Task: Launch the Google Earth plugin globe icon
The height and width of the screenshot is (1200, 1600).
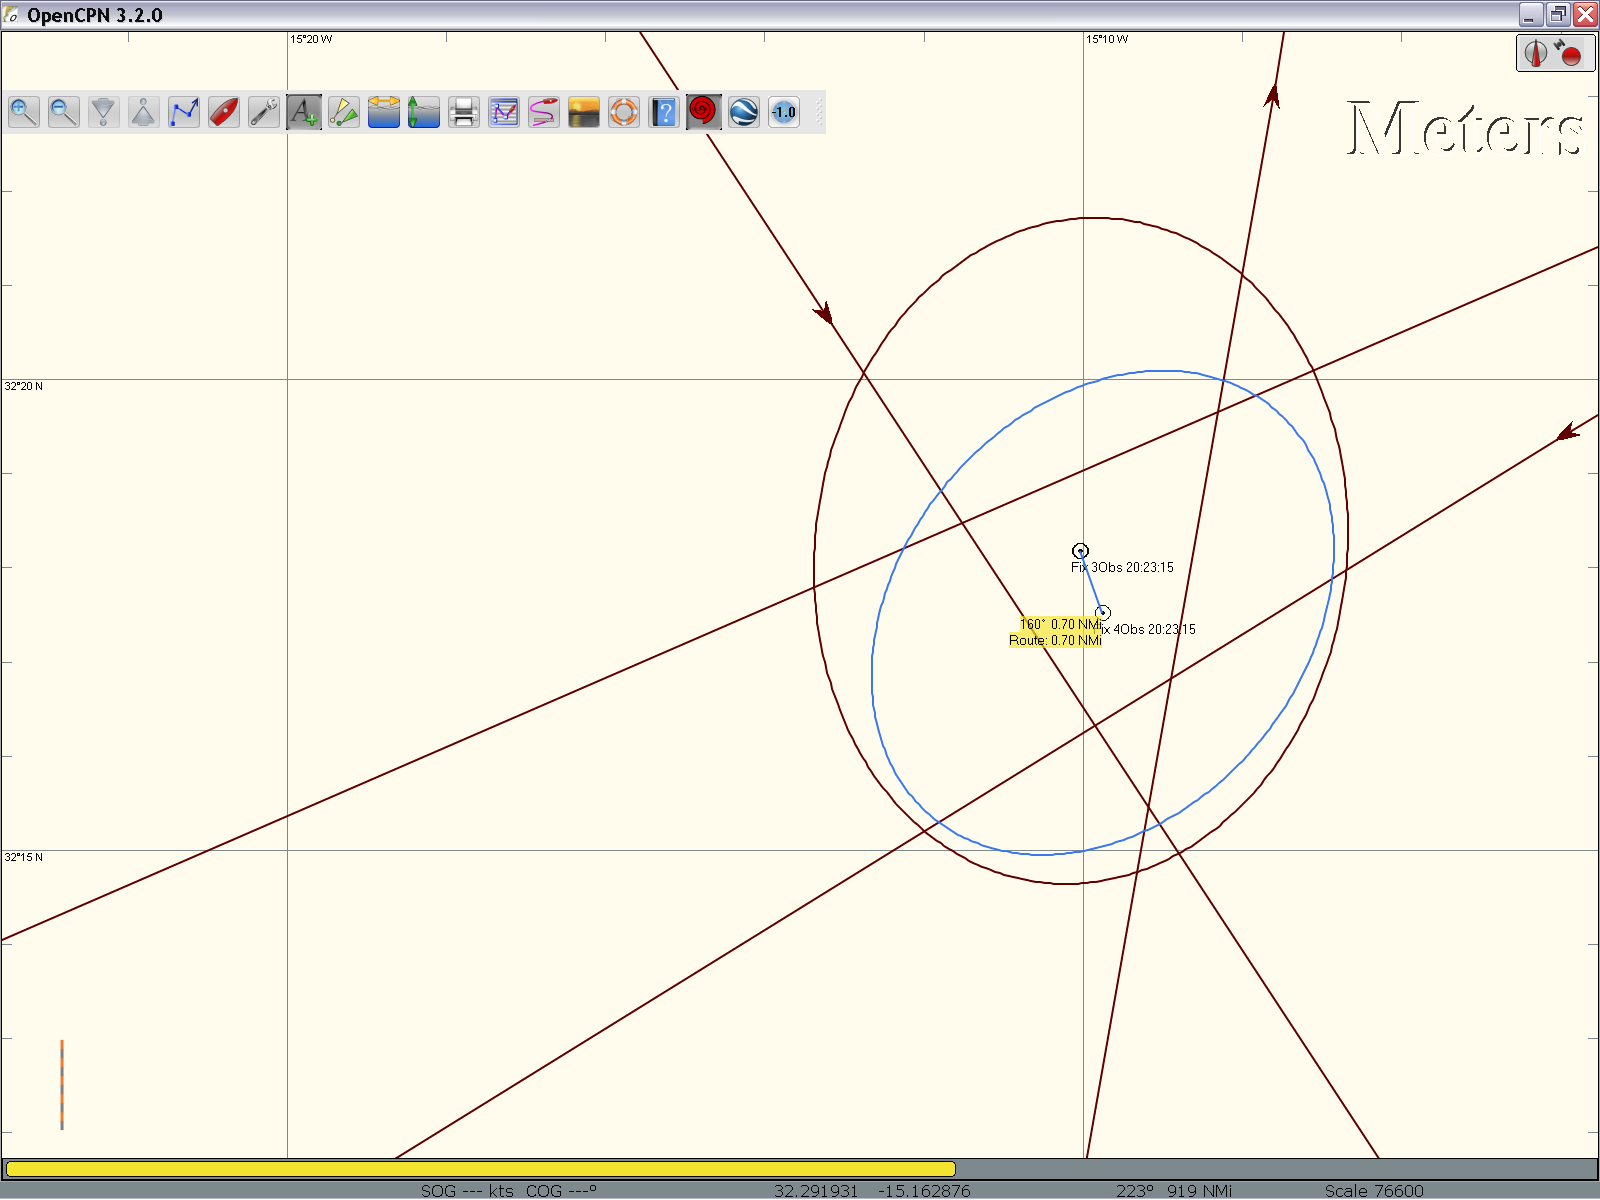Action: [744, 112]
